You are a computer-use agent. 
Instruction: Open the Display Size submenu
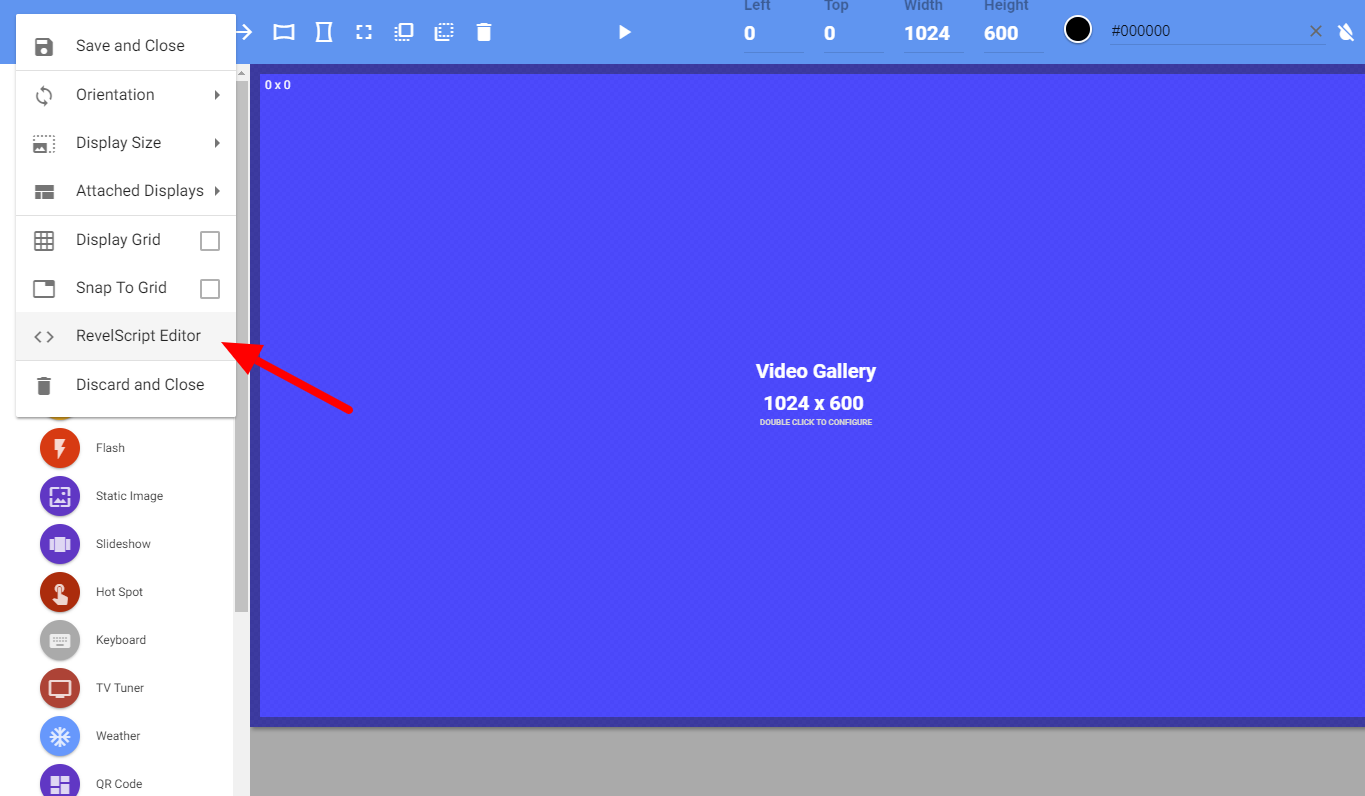point(126,143)
